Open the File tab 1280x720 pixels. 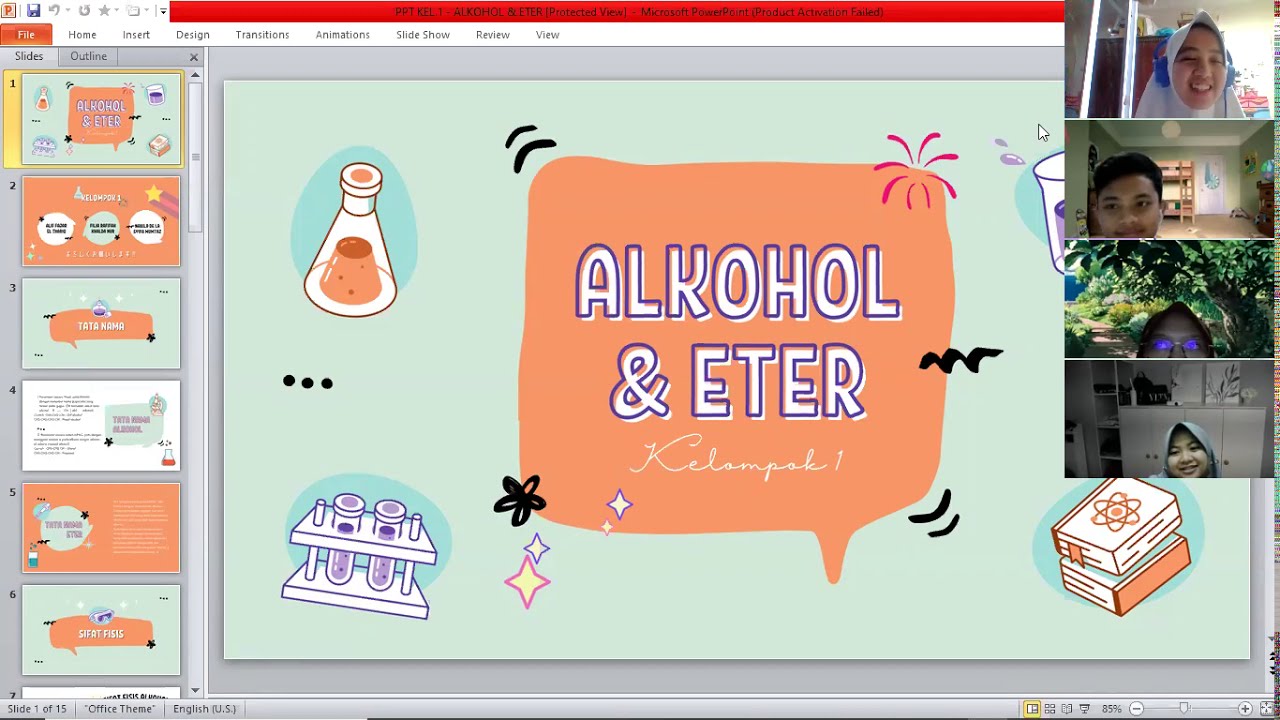(x=26, y=35)
